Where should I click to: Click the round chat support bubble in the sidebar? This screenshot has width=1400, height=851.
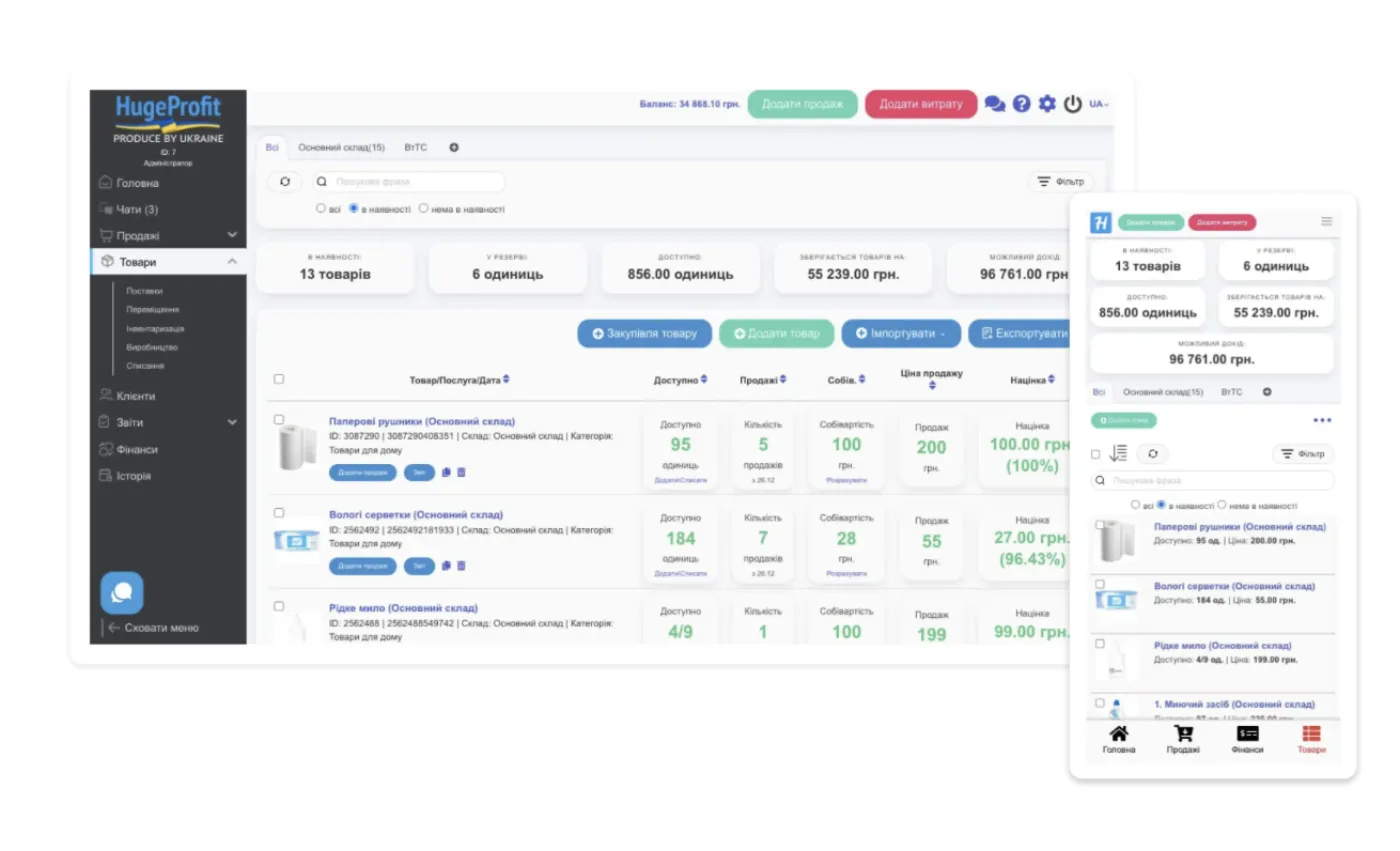(122, 593)
